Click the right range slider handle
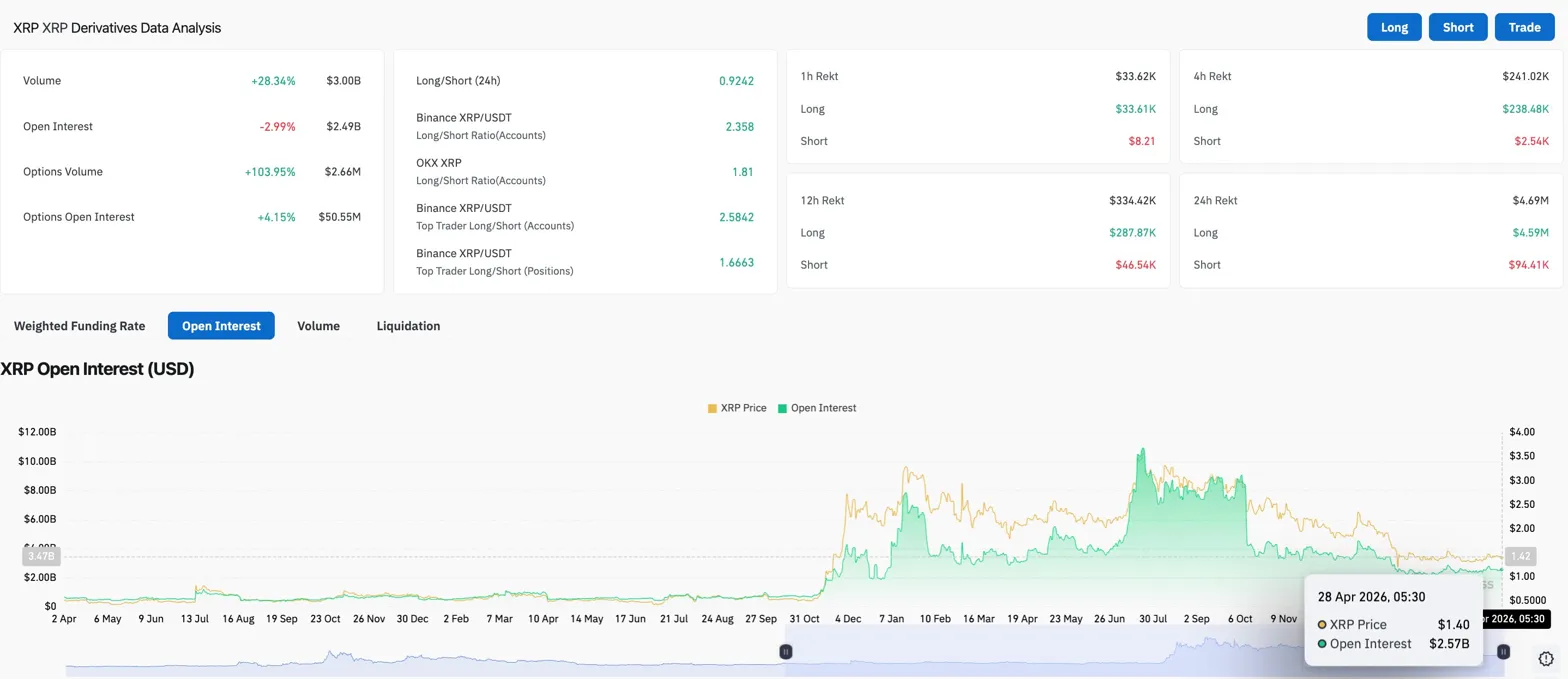The height and width of the screenshot is (679, 1568). click(x=1503, y=652)
